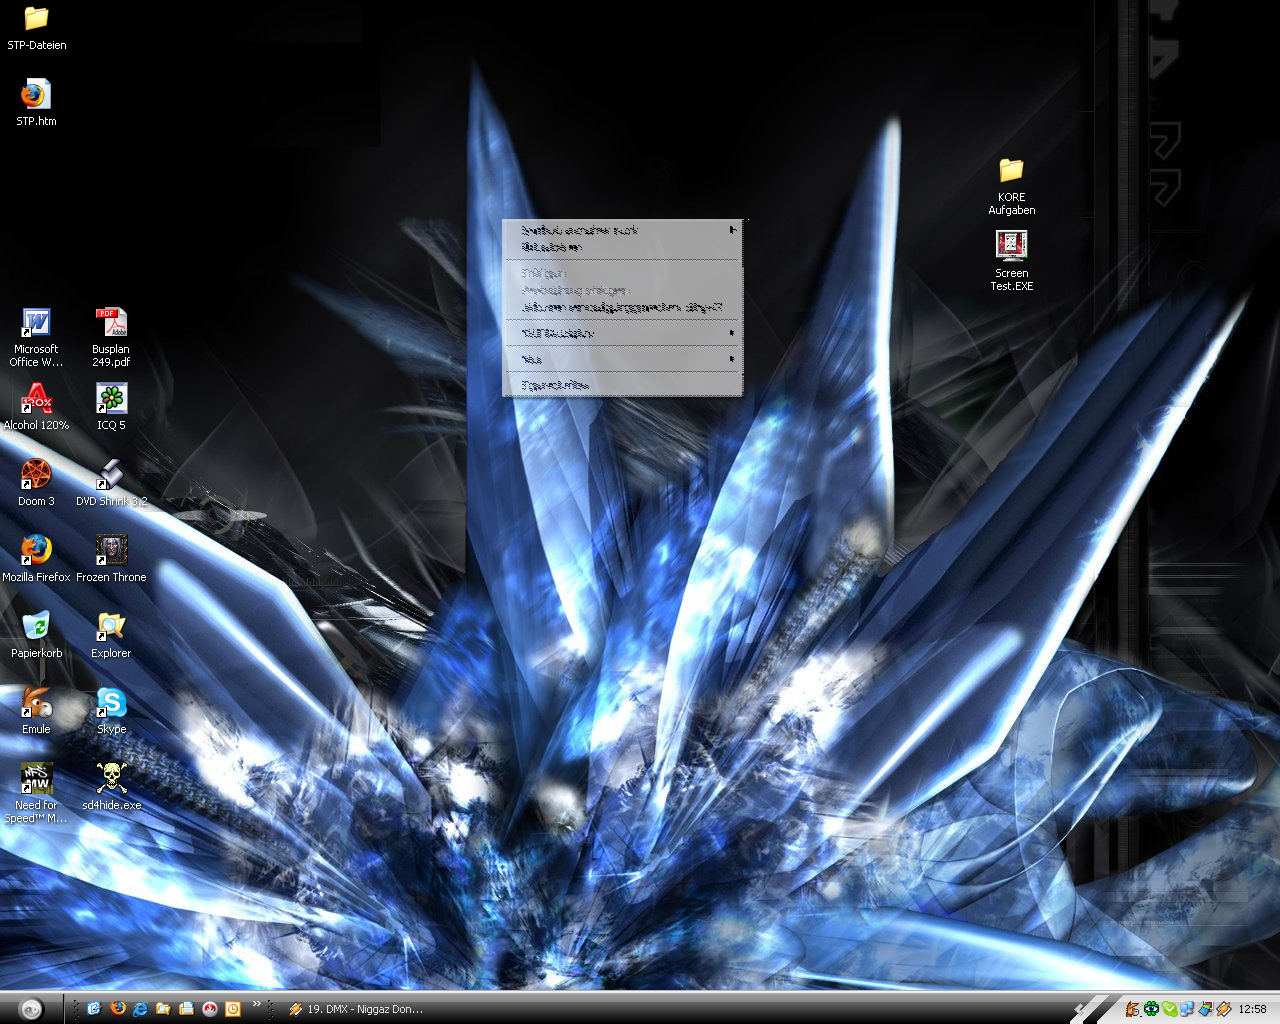Open the DMX Winamp taskbar button
Screen dimensions: 1280x1024
355,1009
